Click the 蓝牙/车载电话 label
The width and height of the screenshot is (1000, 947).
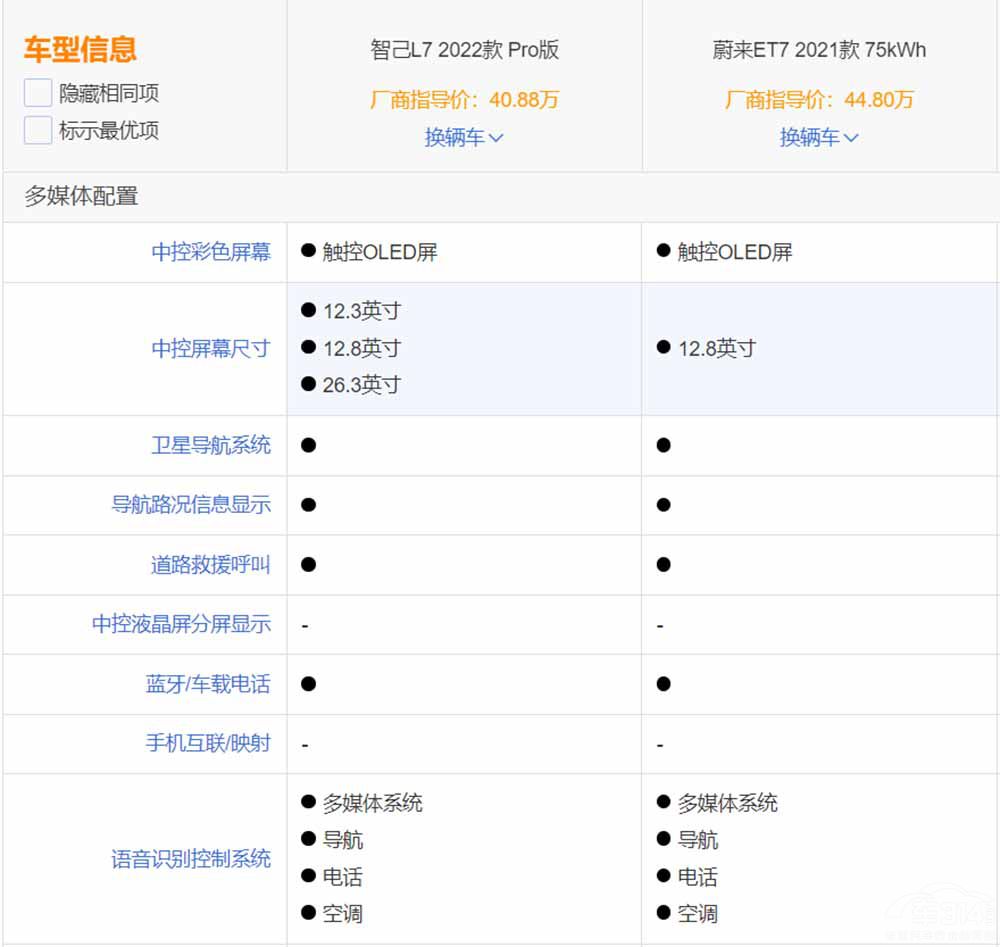click(208, 684)
